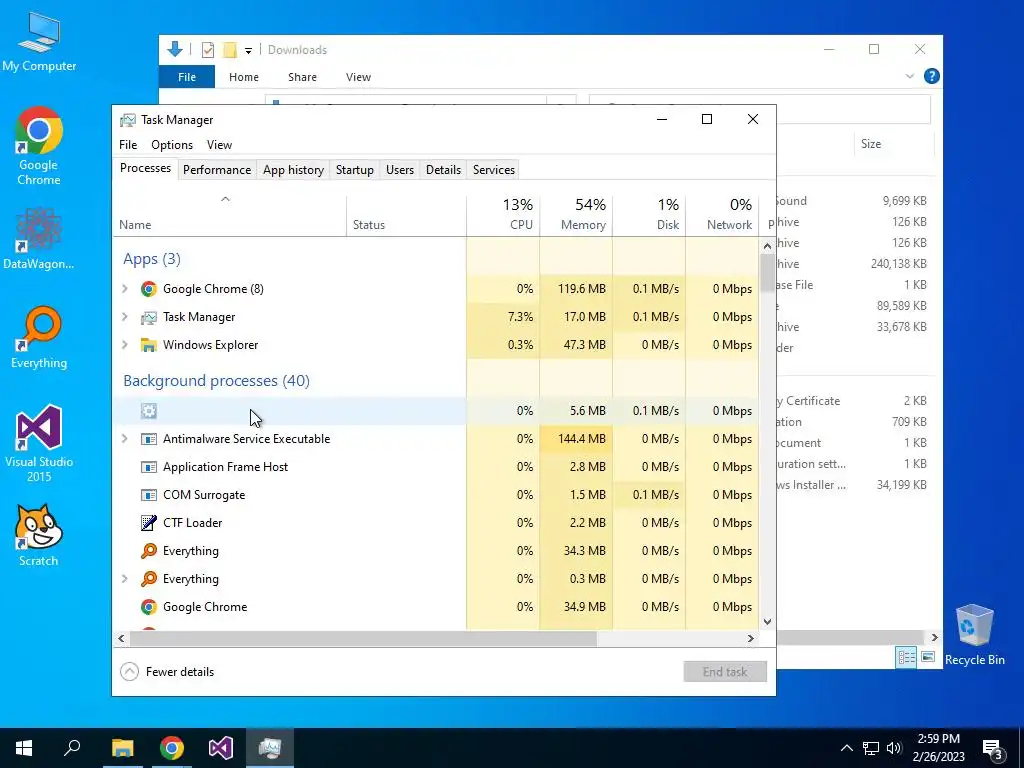
Task: Click the CTF Loader process icon
Action: point(149,522)
